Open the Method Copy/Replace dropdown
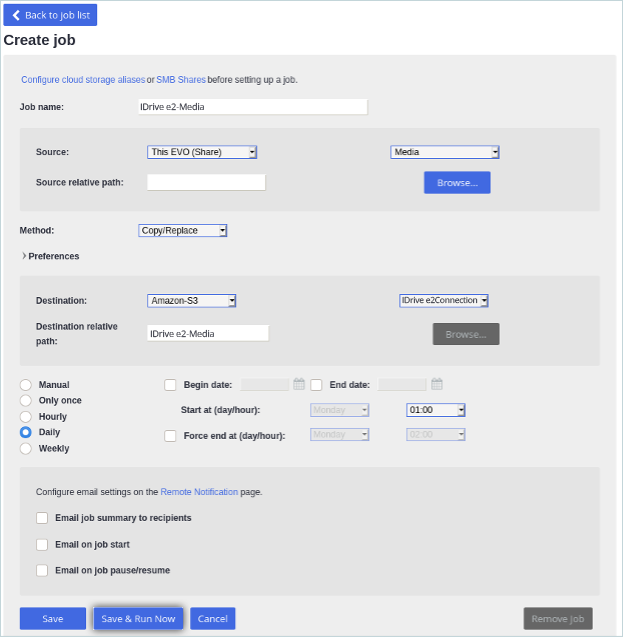Image resolution: width=623 pixels, height=637 pixels. coord(183,231)
